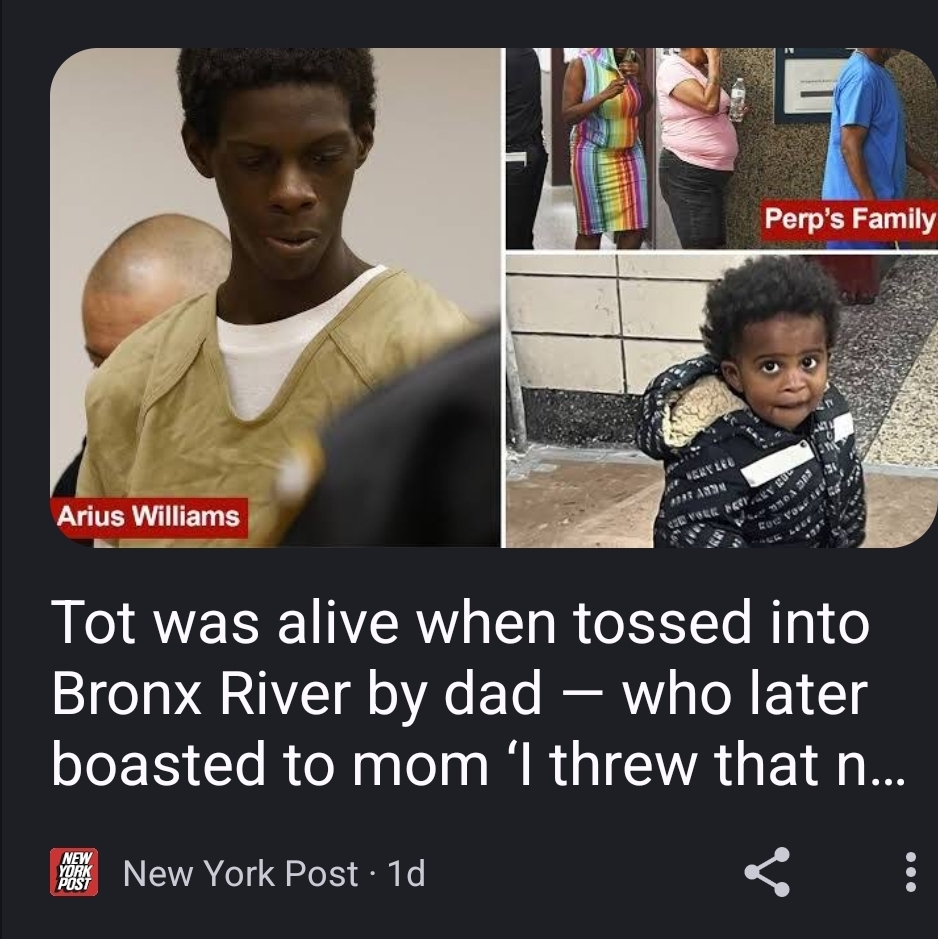
Task: Tap the share icon
Action: [x=767, y=872]
